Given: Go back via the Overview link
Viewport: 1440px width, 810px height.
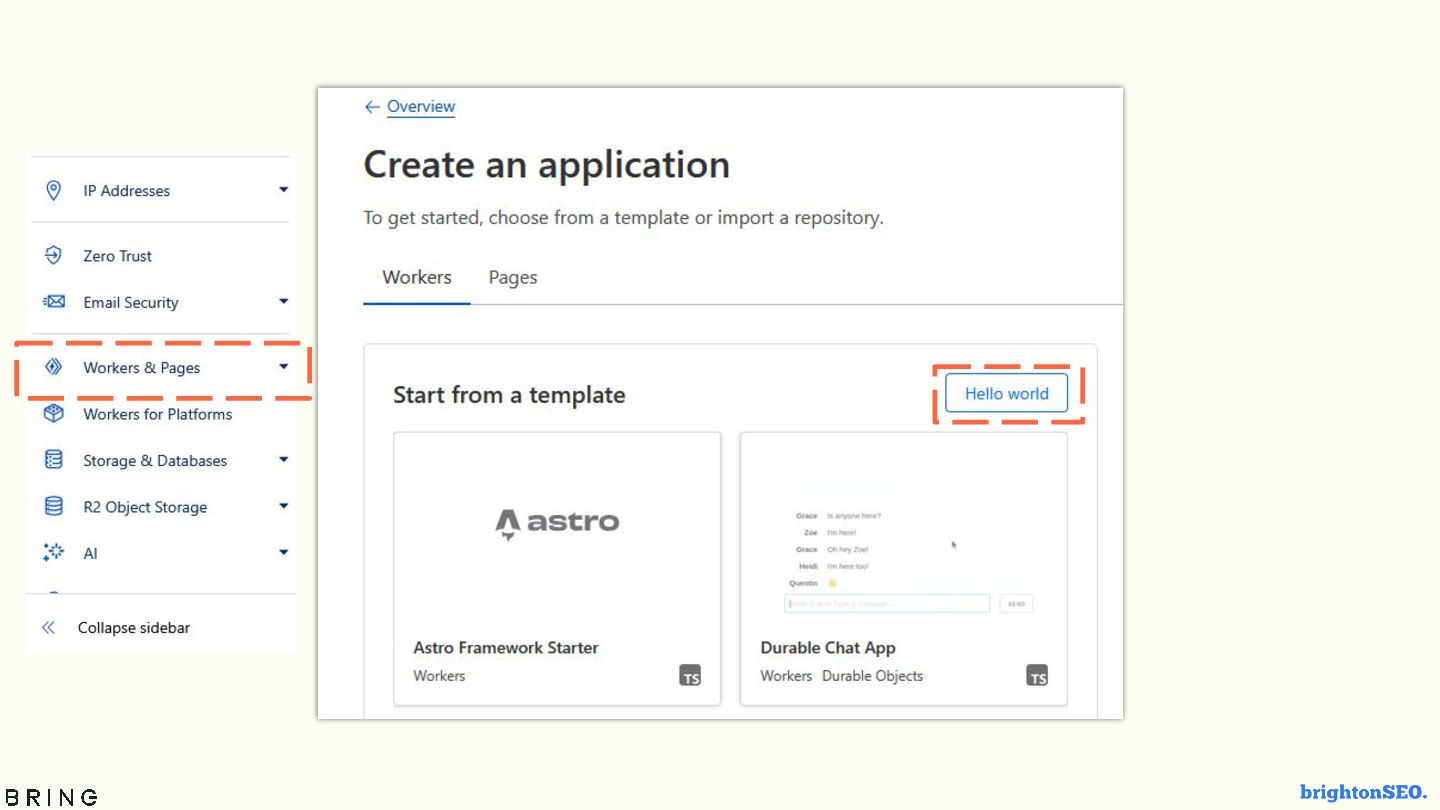Looking at the screenshot, I should 421,107.
